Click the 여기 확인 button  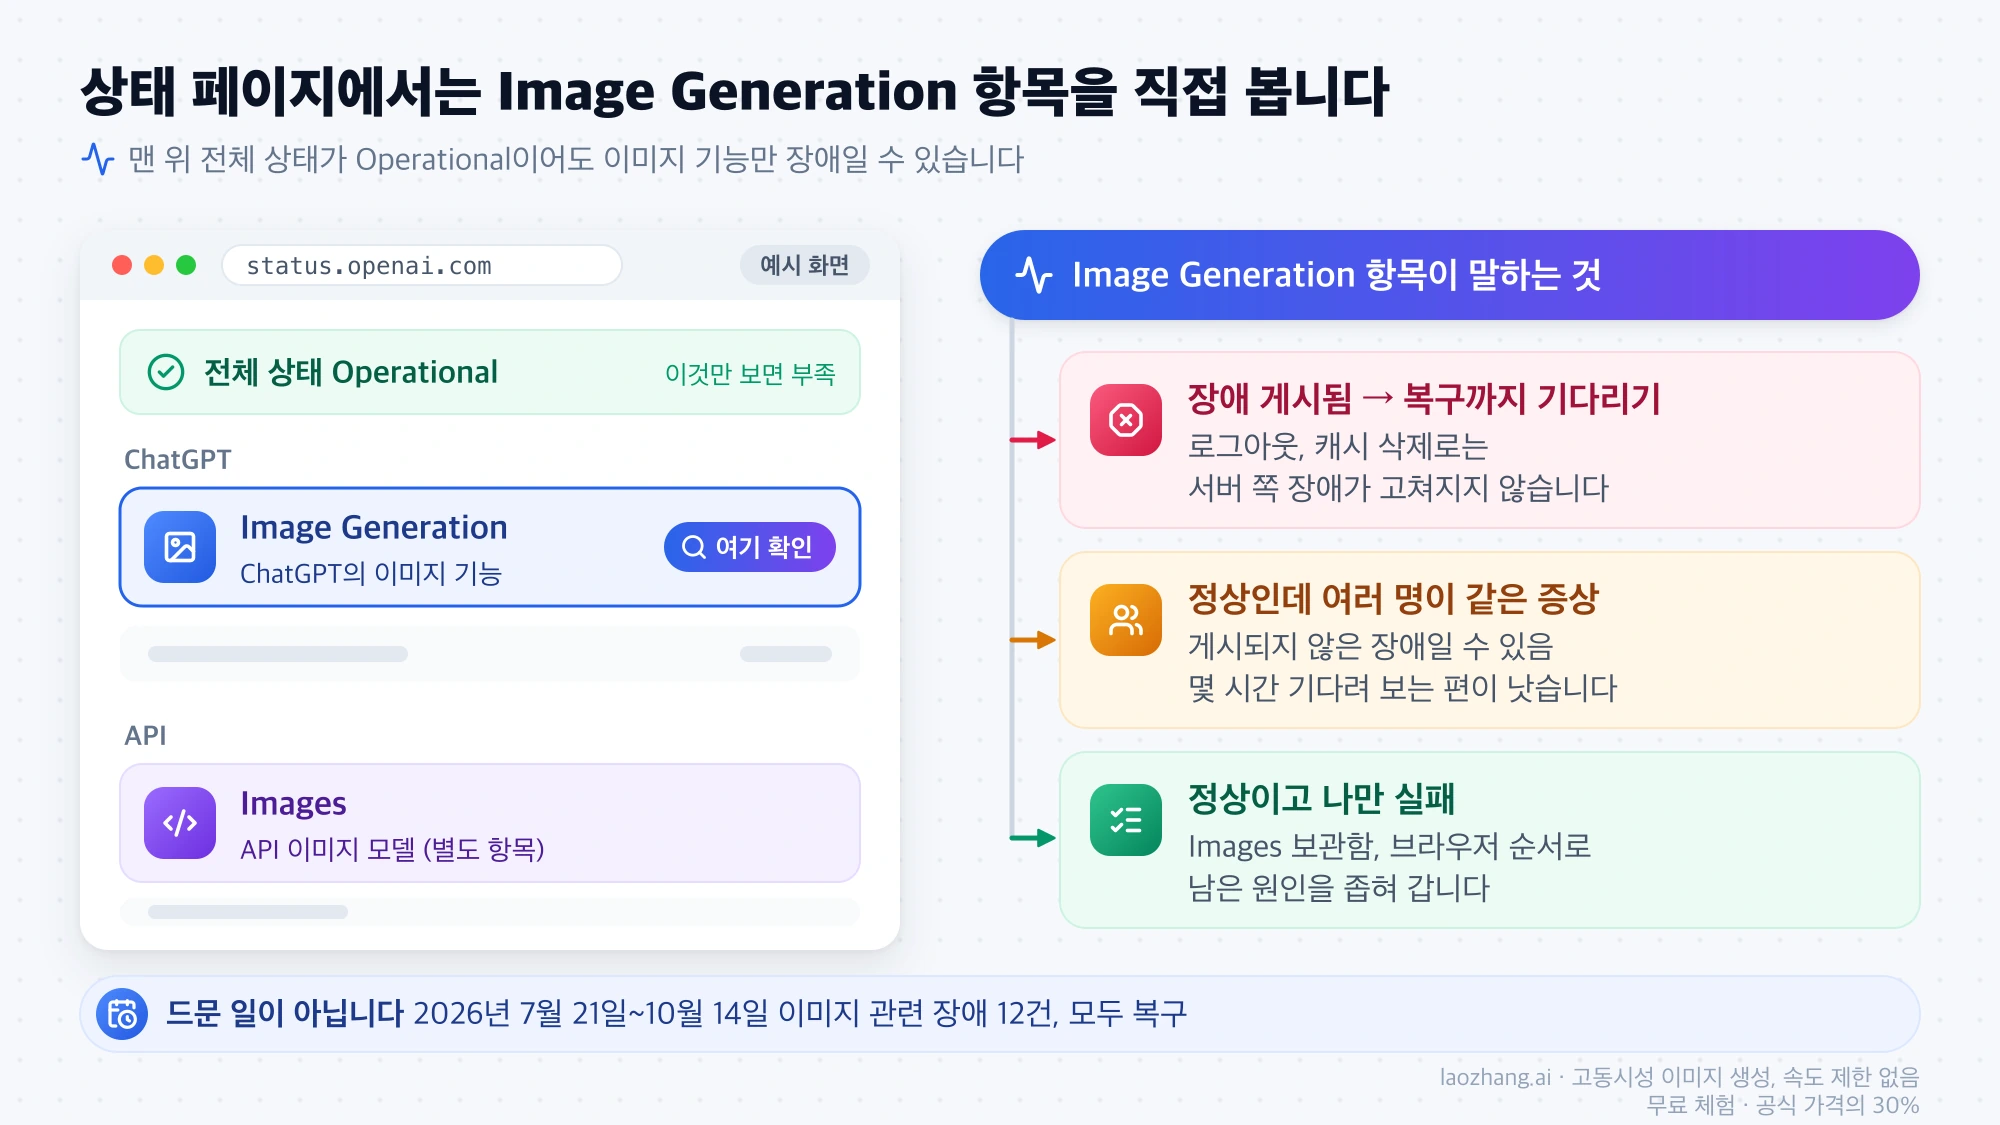click(x=749, y=547)
